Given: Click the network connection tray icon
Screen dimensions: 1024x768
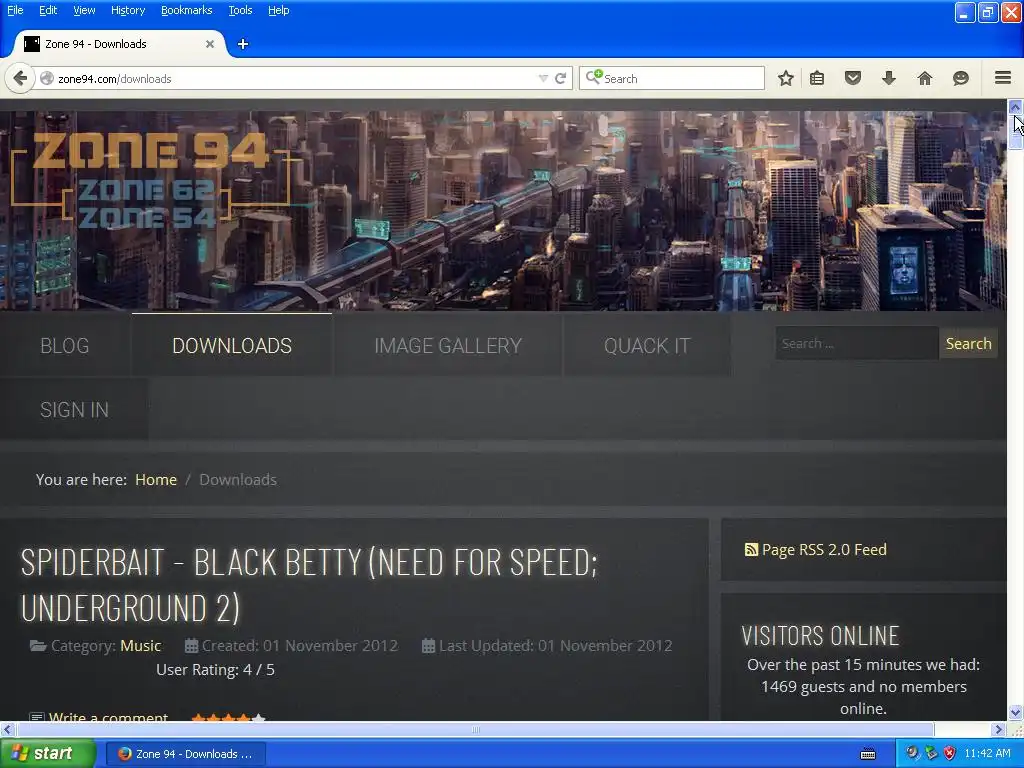Looking at the screenshot, I should [x=931, y=754].
